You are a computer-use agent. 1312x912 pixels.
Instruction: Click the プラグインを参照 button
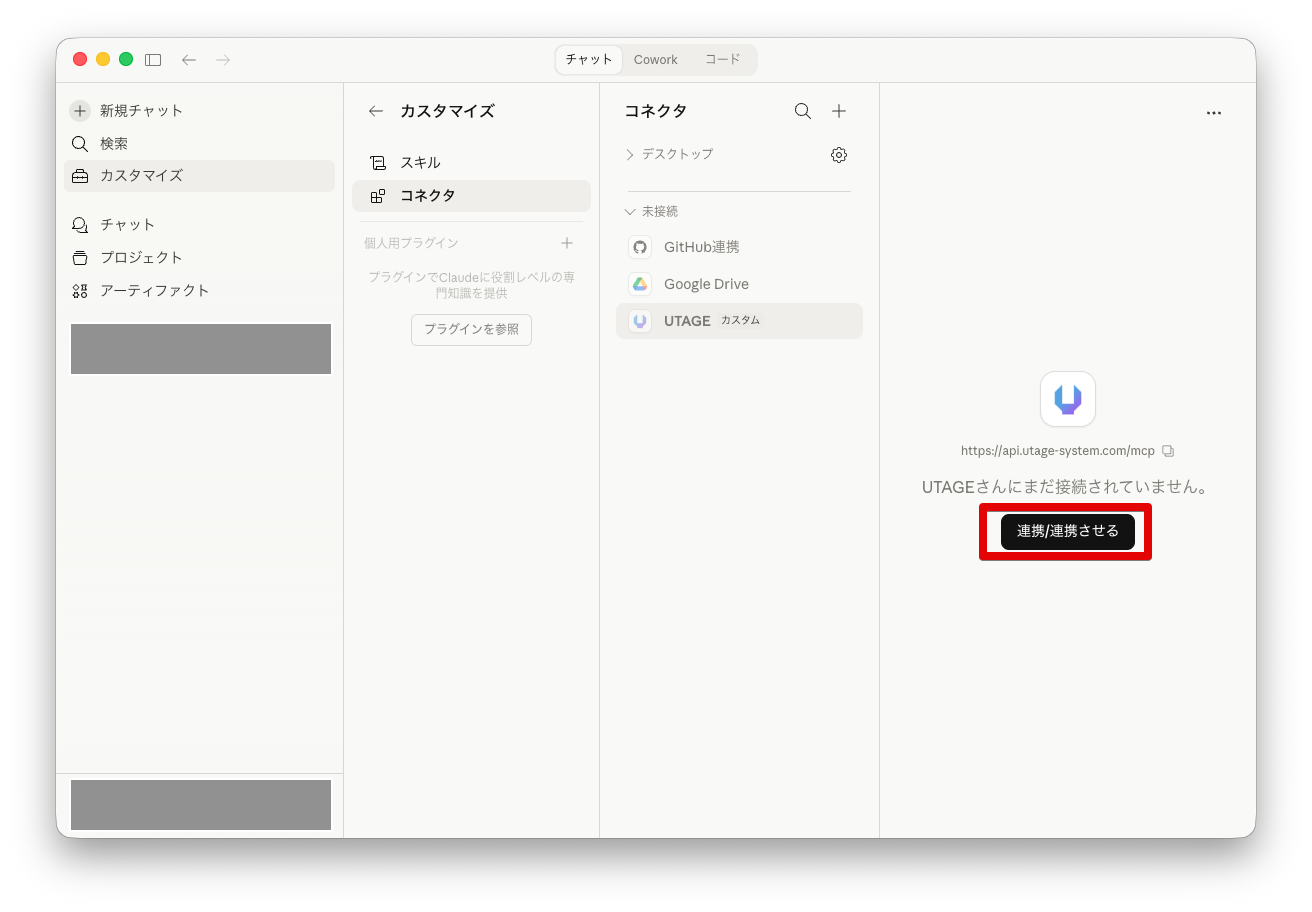tap(471, 329)
